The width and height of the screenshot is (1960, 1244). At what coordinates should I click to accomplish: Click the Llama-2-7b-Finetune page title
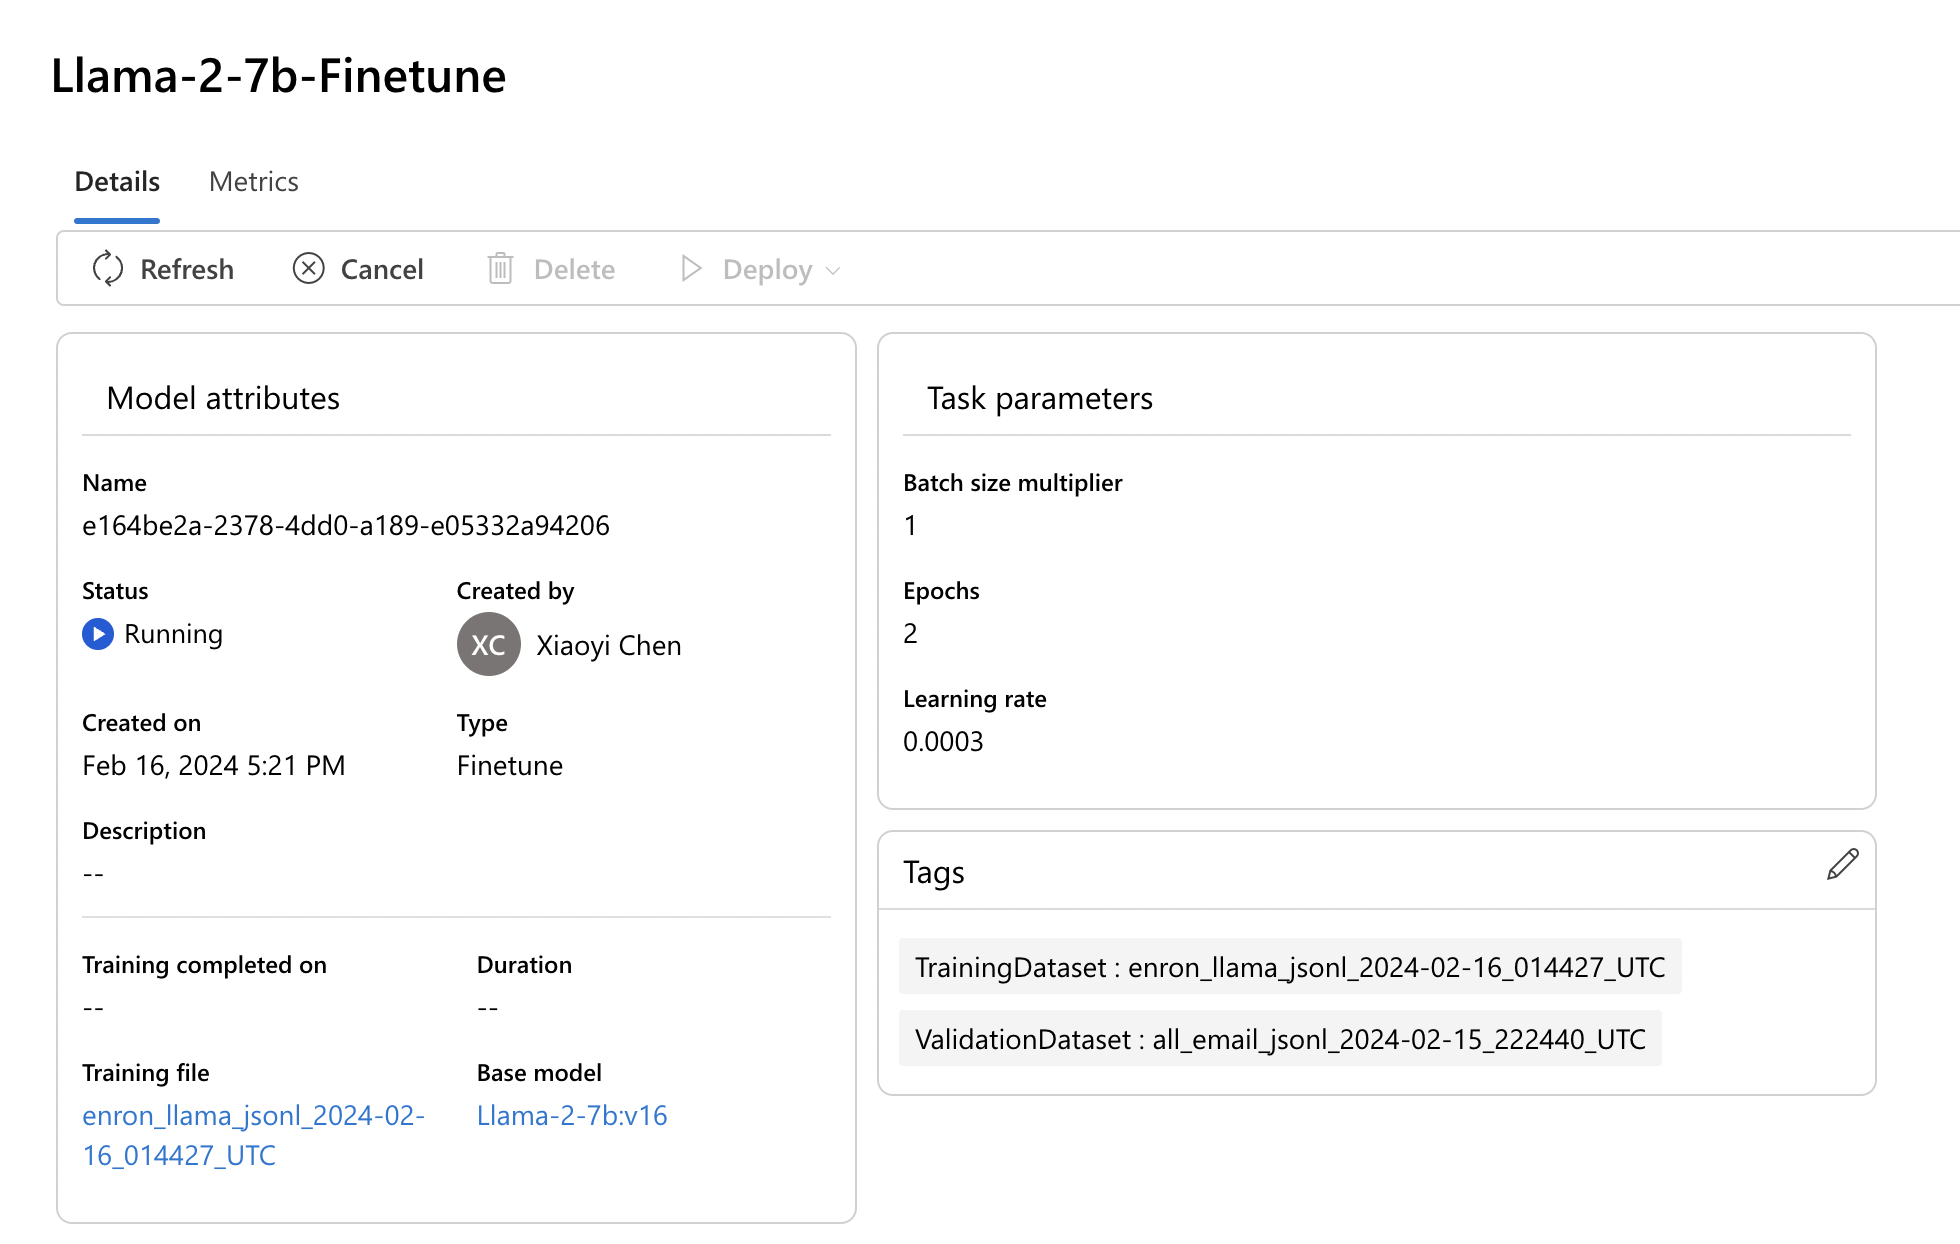coord(278,76)
